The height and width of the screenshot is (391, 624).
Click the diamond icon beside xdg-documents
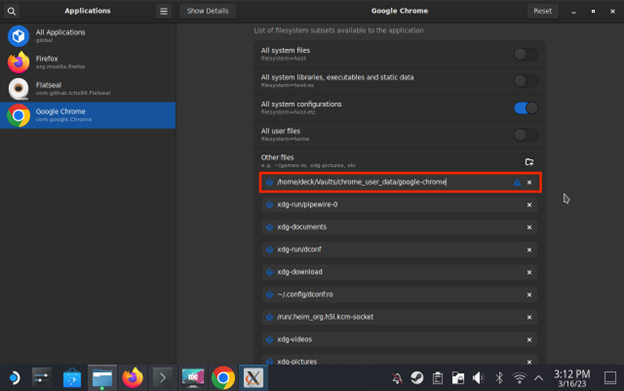tap(269, 227)
